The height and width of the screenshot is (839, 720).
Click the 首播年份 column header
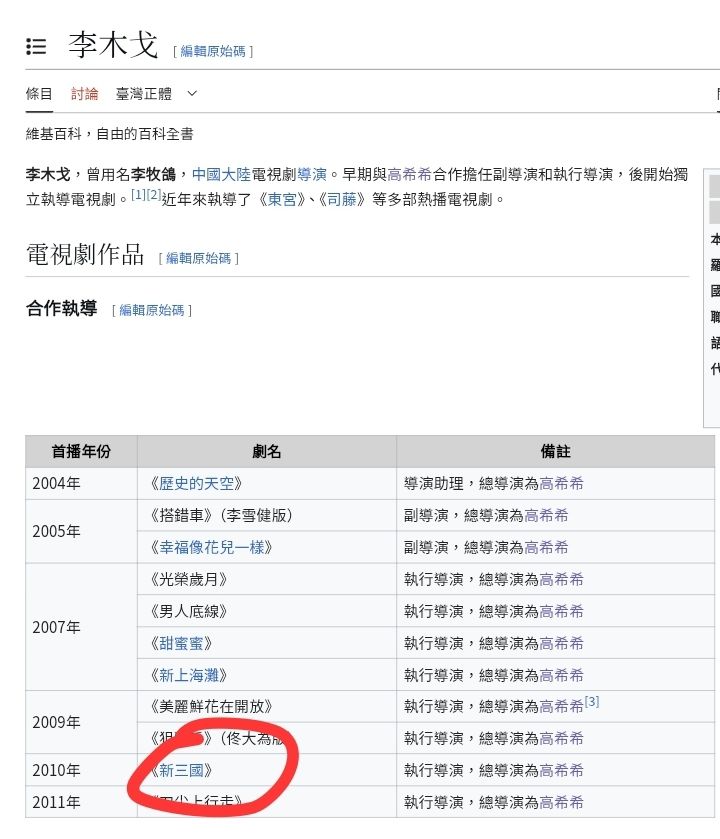coord(81,452)
